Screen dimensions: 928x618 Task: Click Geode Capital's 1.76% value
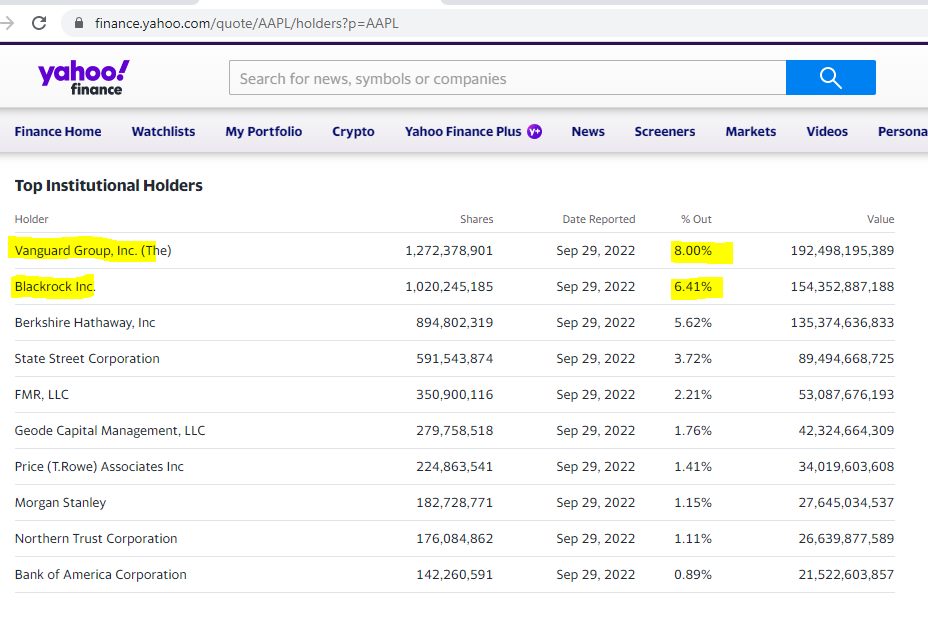(693, 430)
